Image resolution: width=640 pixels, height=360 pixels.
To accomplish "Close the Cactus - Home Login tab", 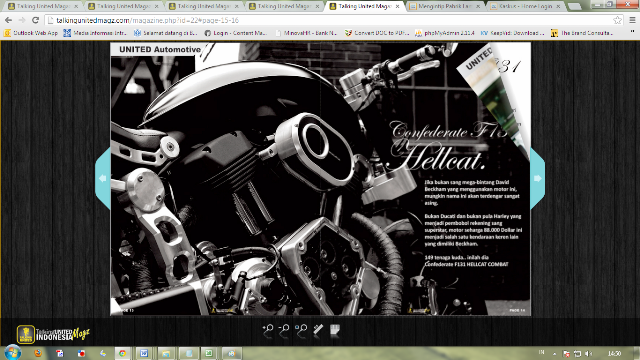I will pos(558,7).
